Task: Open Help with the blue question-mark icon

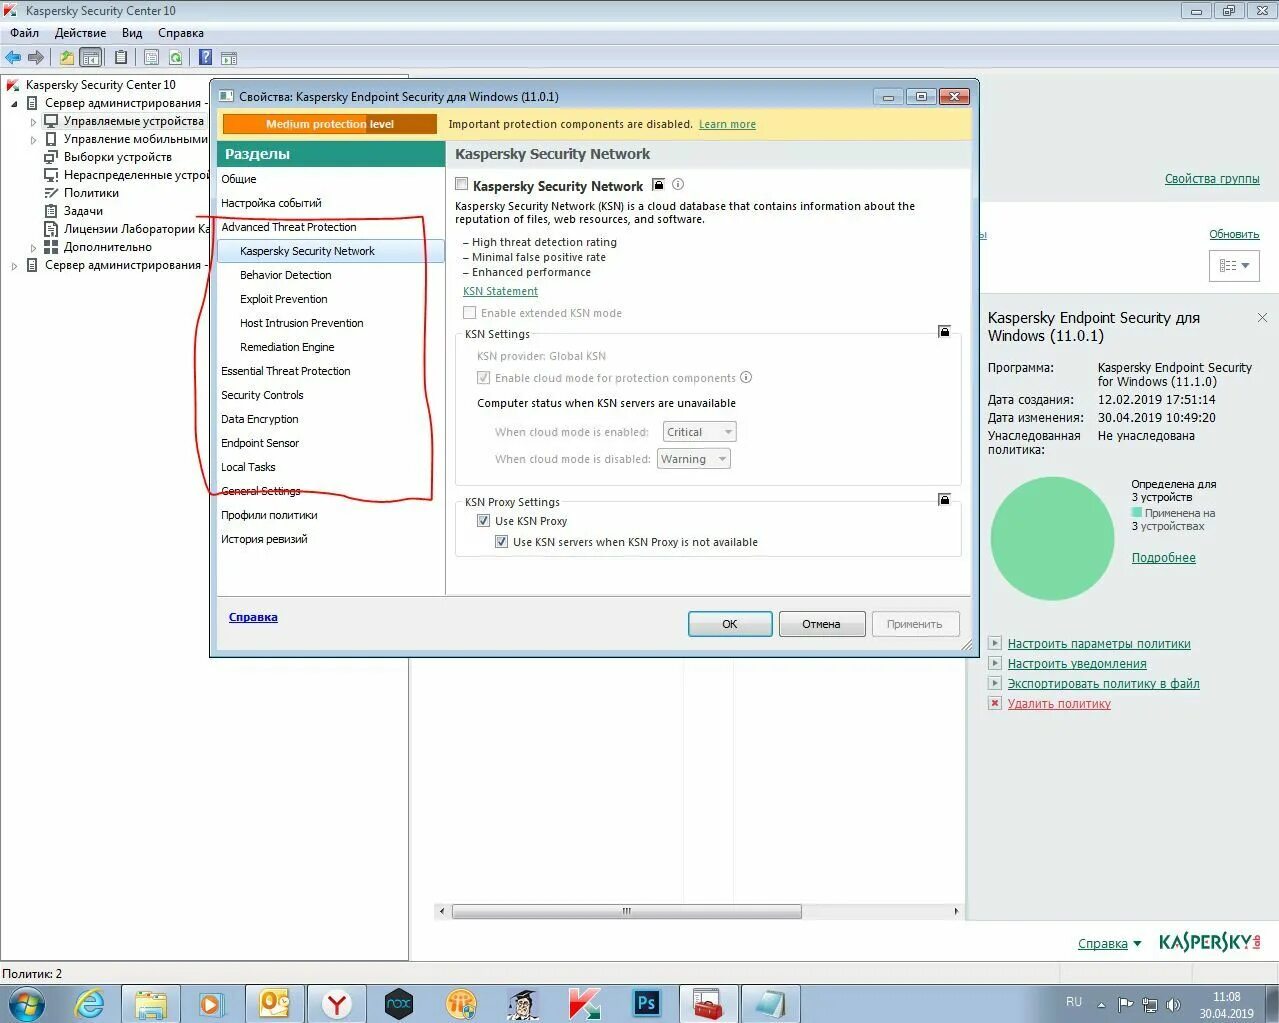Action: click(x=205, y=58)
